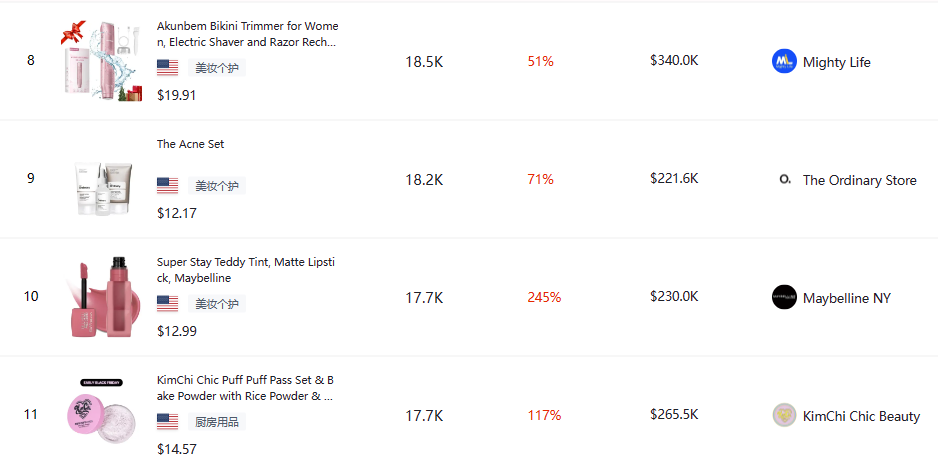Open The Acne Set product title
The image size is (938, 470).
191,144
